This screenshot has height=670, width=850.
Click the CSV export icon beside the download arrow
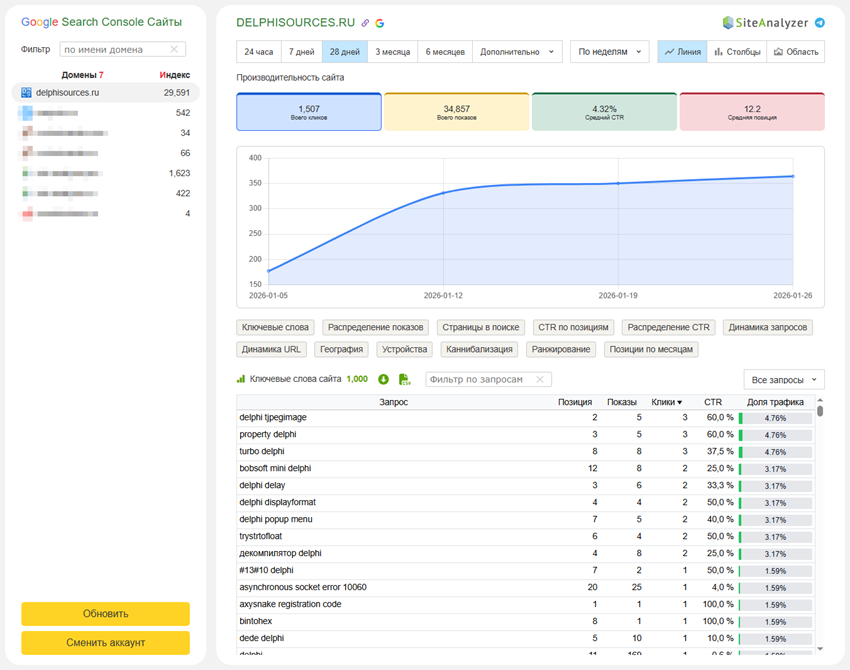click(402, 379)
